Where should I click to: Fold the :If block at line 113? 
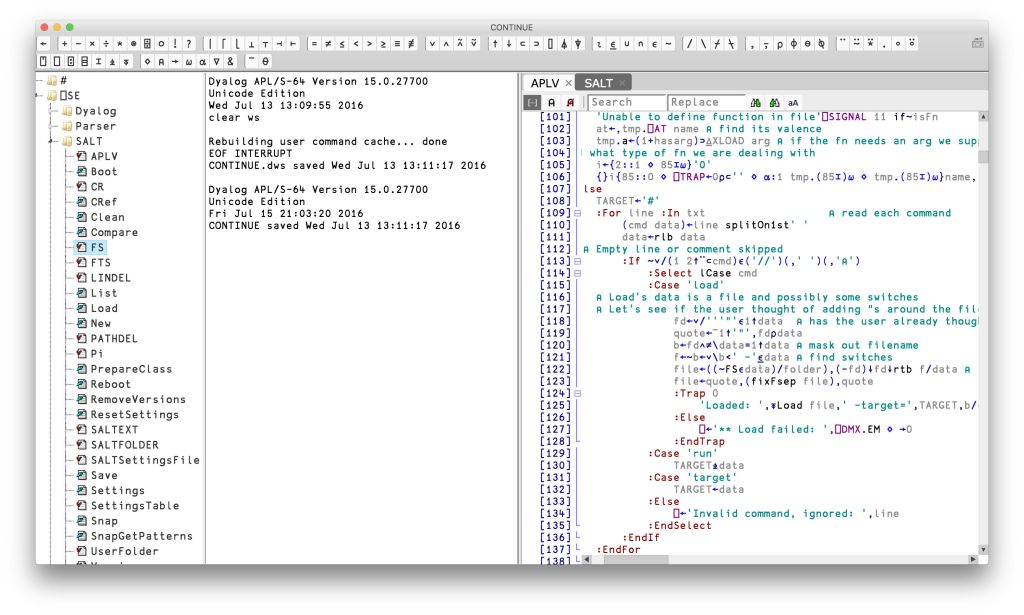(577, 261)
